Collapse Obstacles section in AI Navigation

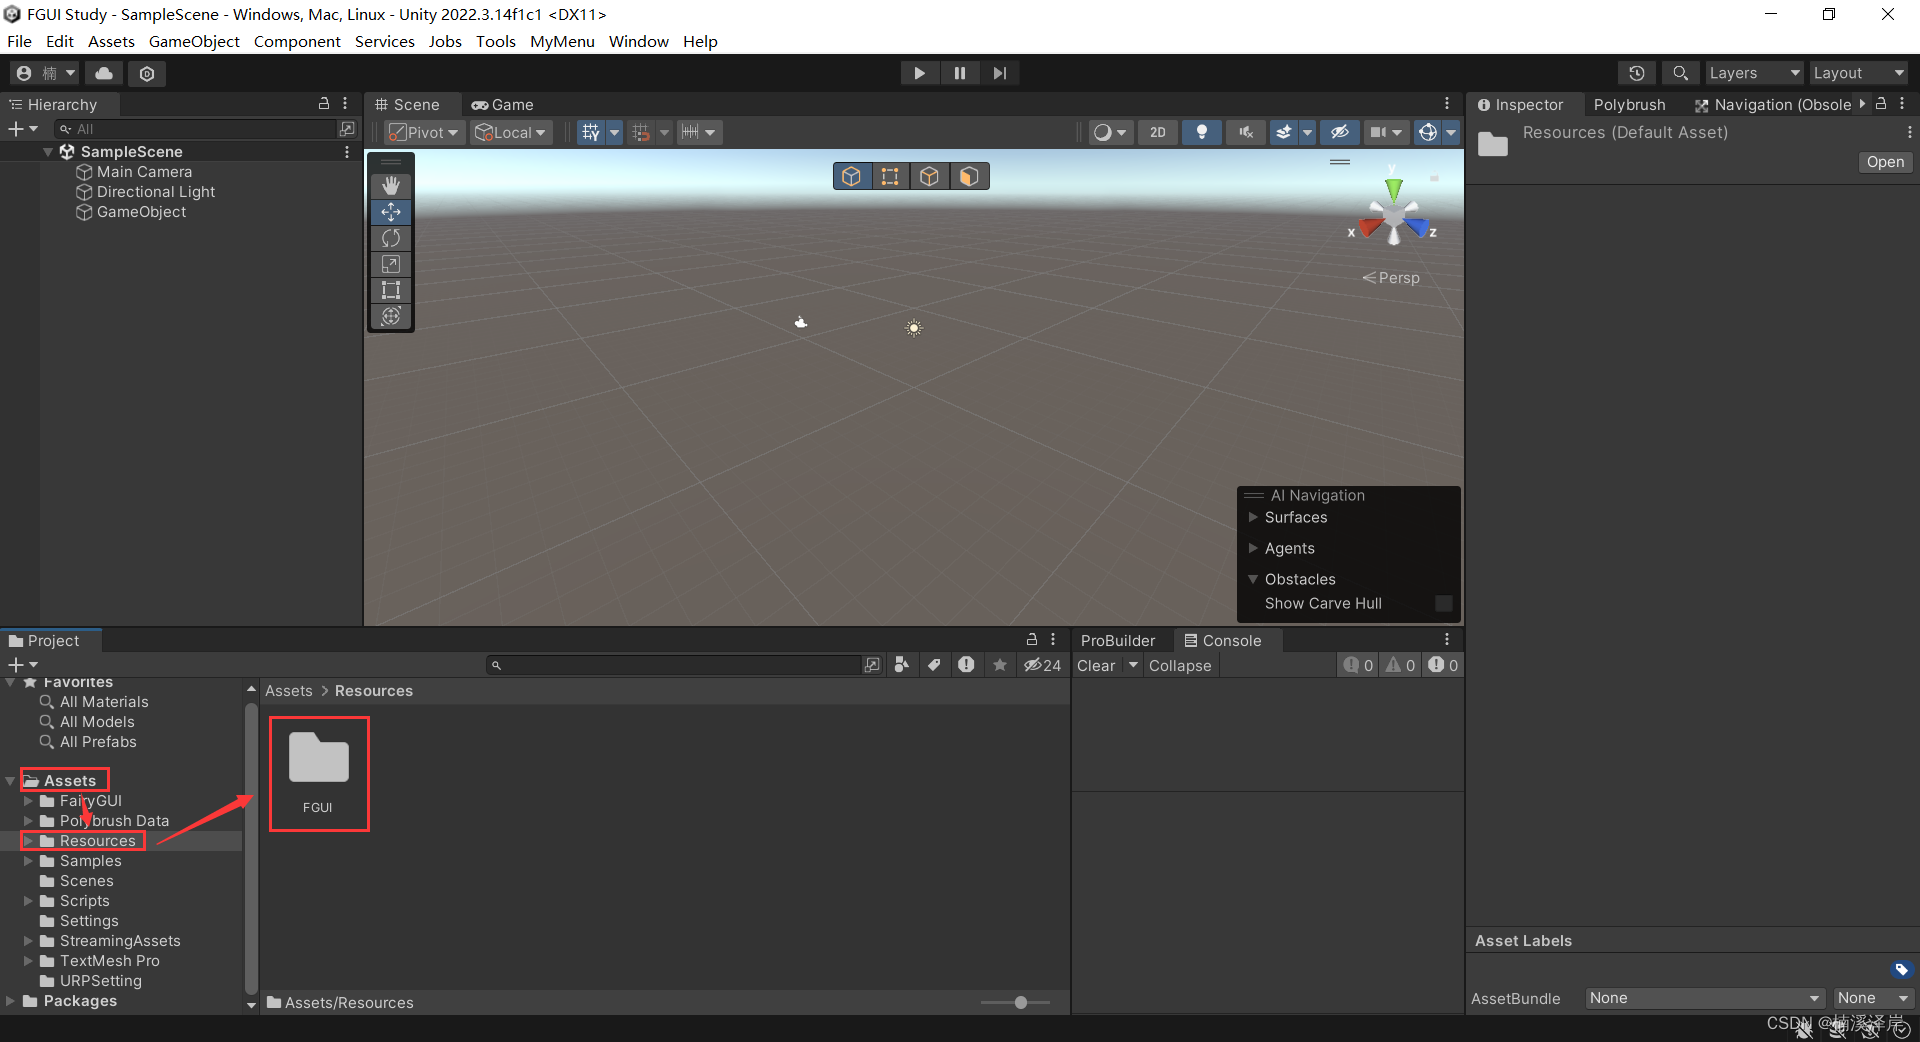point(1253,579)
